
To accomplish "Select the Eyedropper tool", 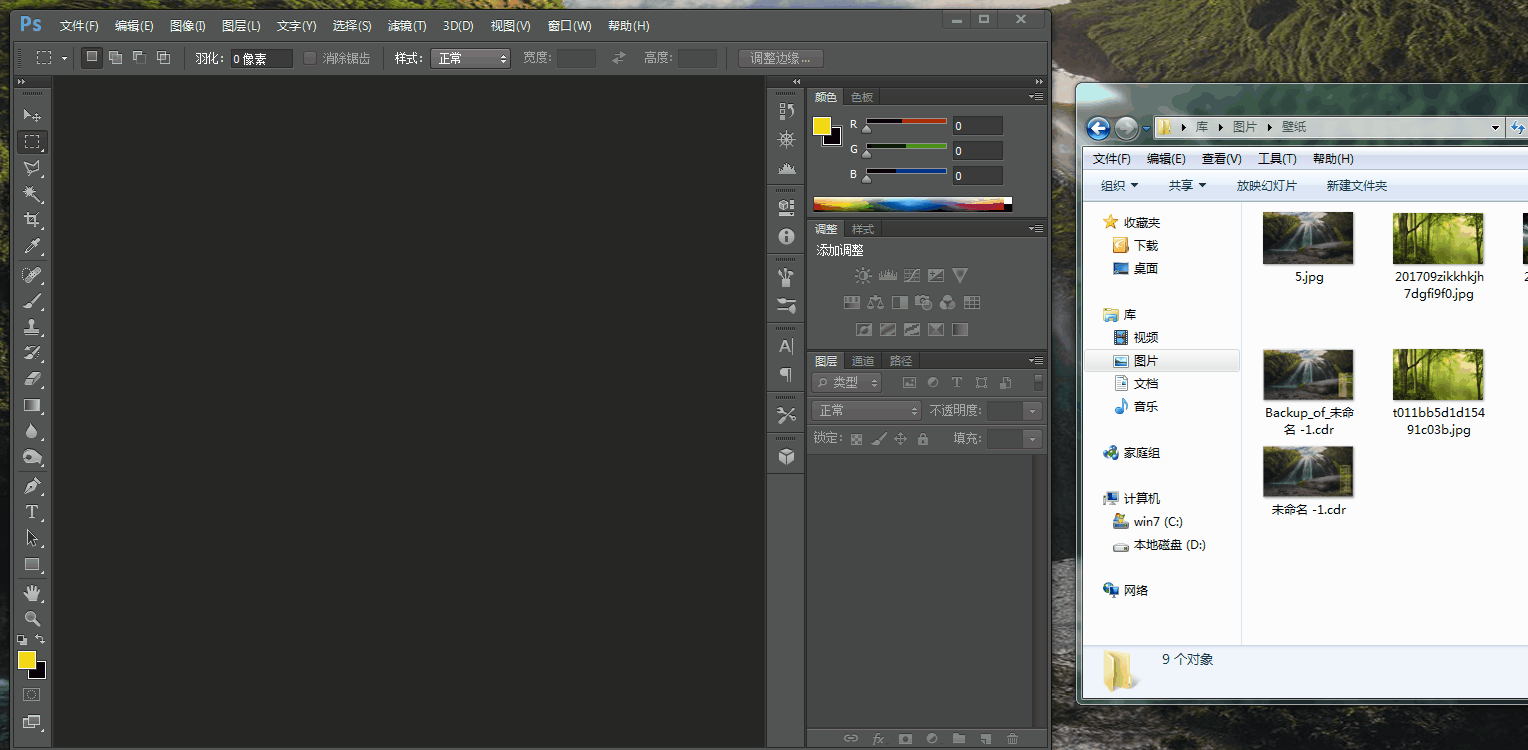I will click(x=32, y=247).
